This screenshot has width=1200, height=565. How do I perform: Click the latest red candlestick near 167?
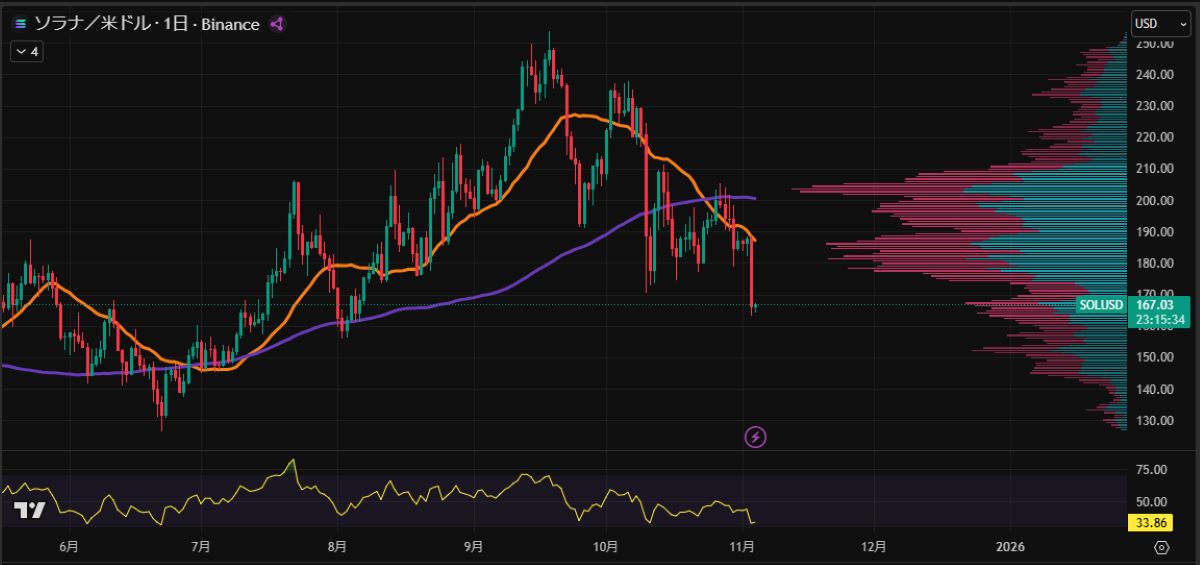point(751,273)
